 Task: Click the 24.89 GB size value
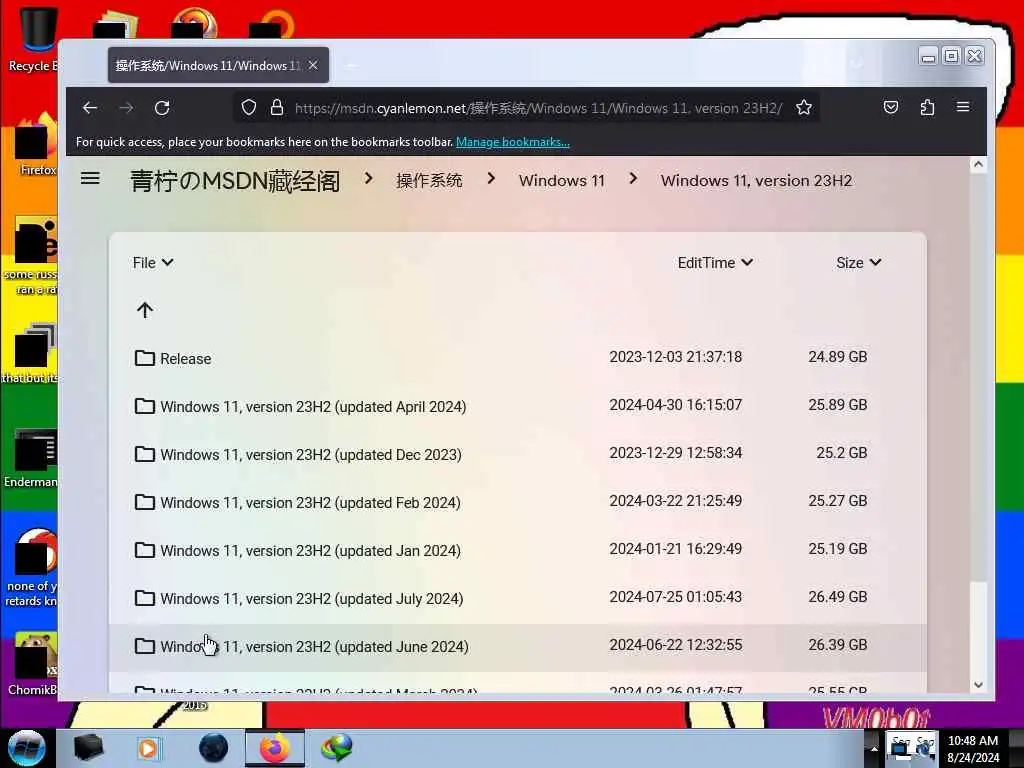pyautogui.click(x=838, y=357)
